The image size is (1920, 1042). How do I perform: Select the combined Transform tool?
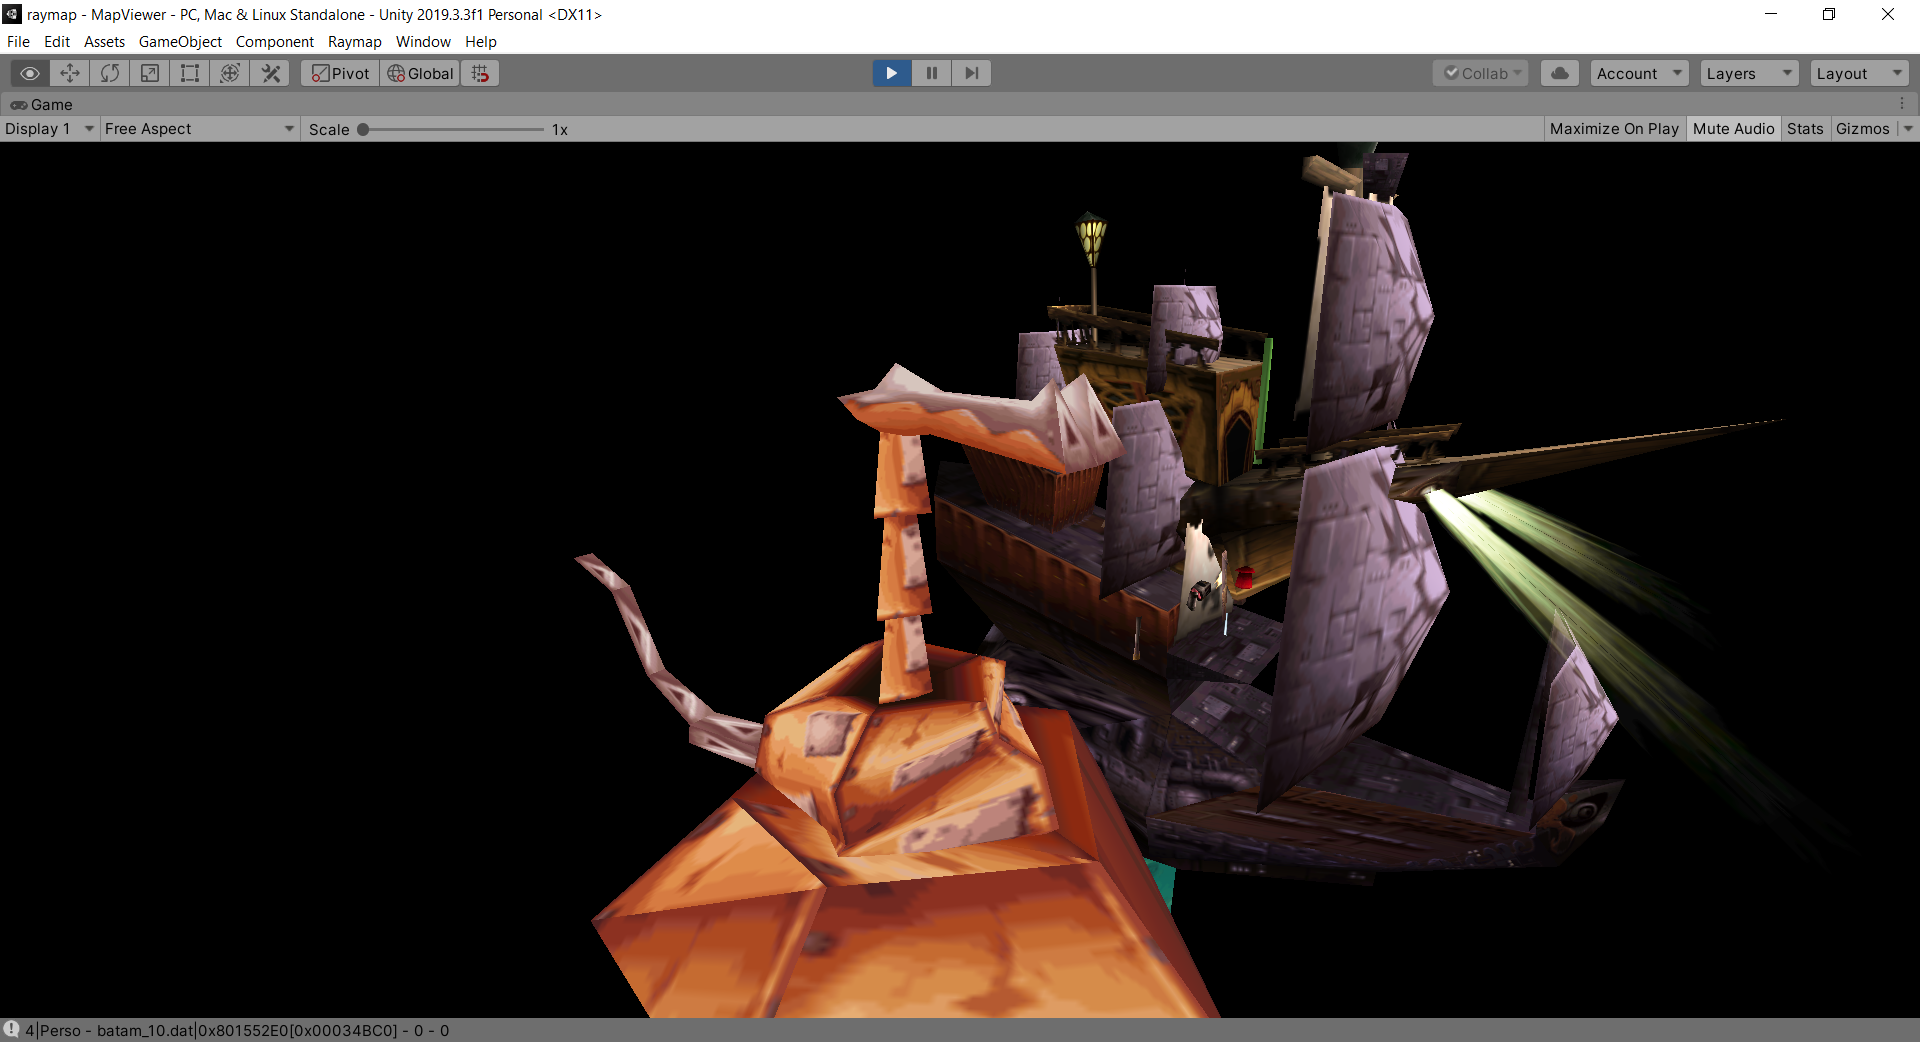click(x=230, y=73)
